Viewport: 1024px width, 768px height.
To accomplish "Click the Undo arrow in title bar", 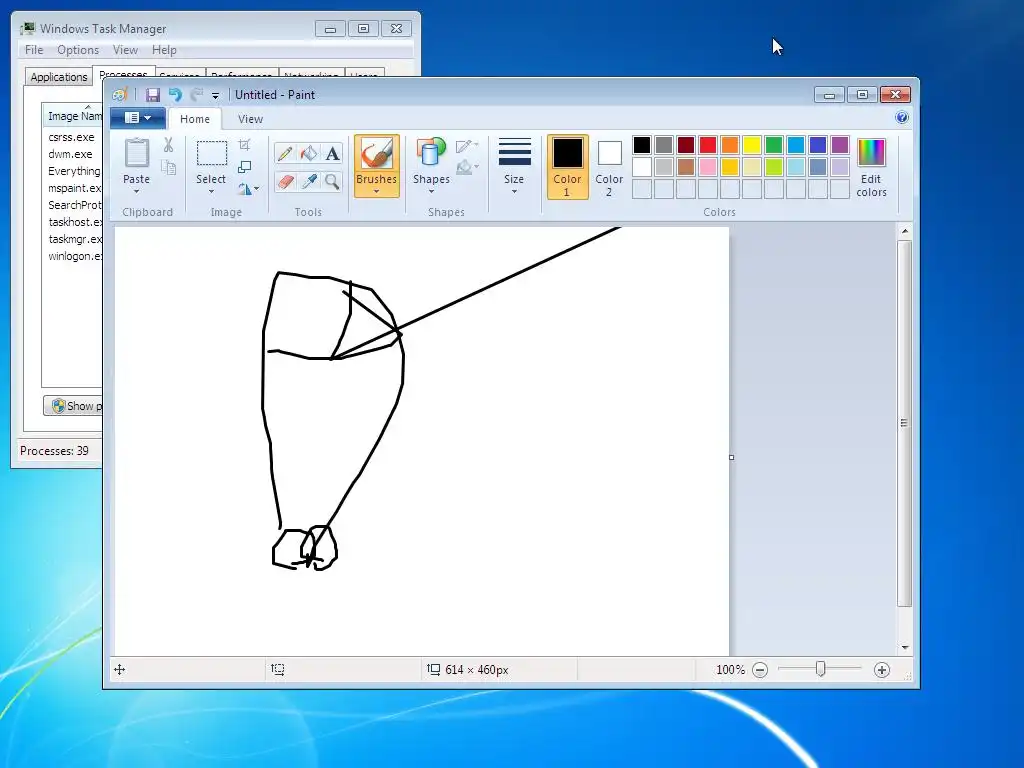I will coord(175,95).
